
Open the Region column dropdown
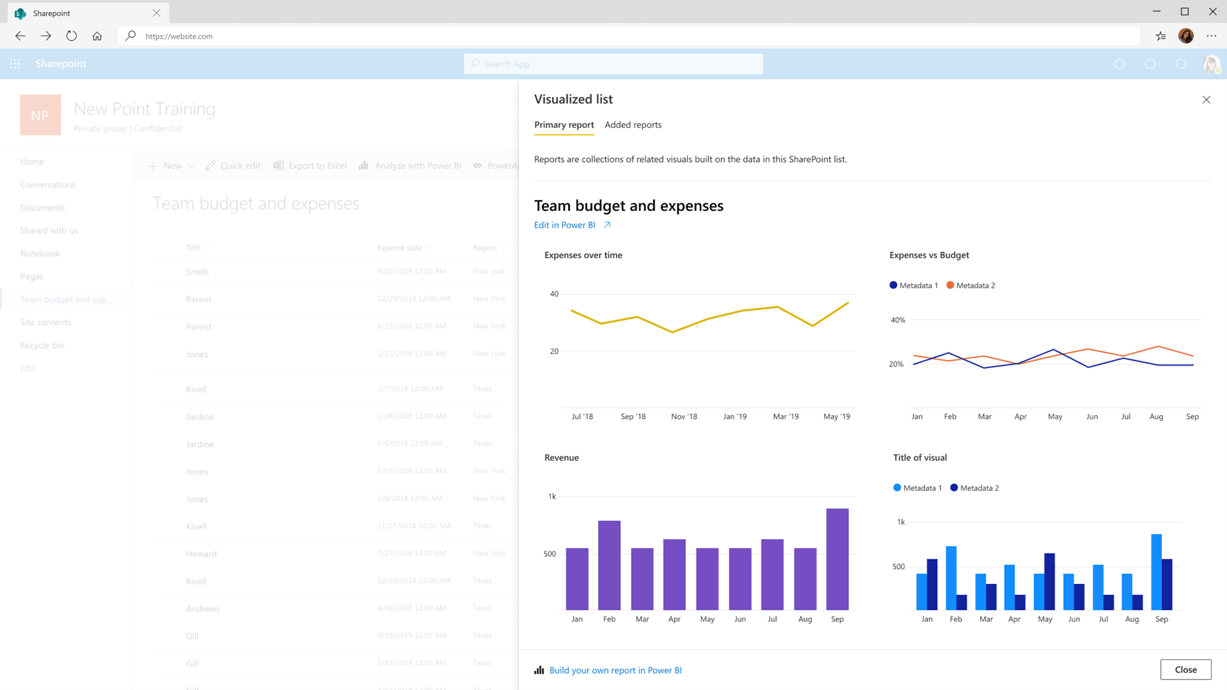pyautogui.click(x=491, y=247)
